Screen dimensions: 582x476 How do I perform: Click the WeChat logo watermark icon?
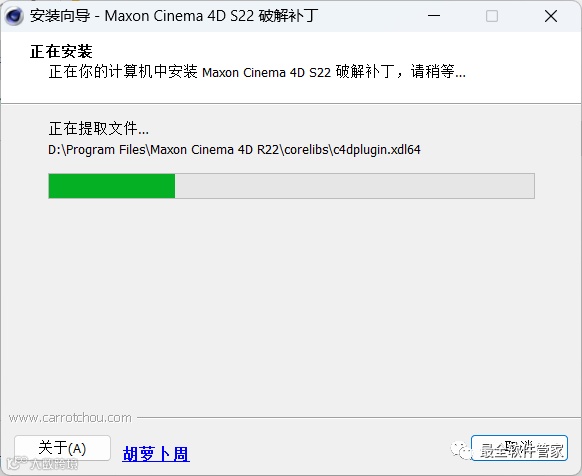click(x=461, y=450)
